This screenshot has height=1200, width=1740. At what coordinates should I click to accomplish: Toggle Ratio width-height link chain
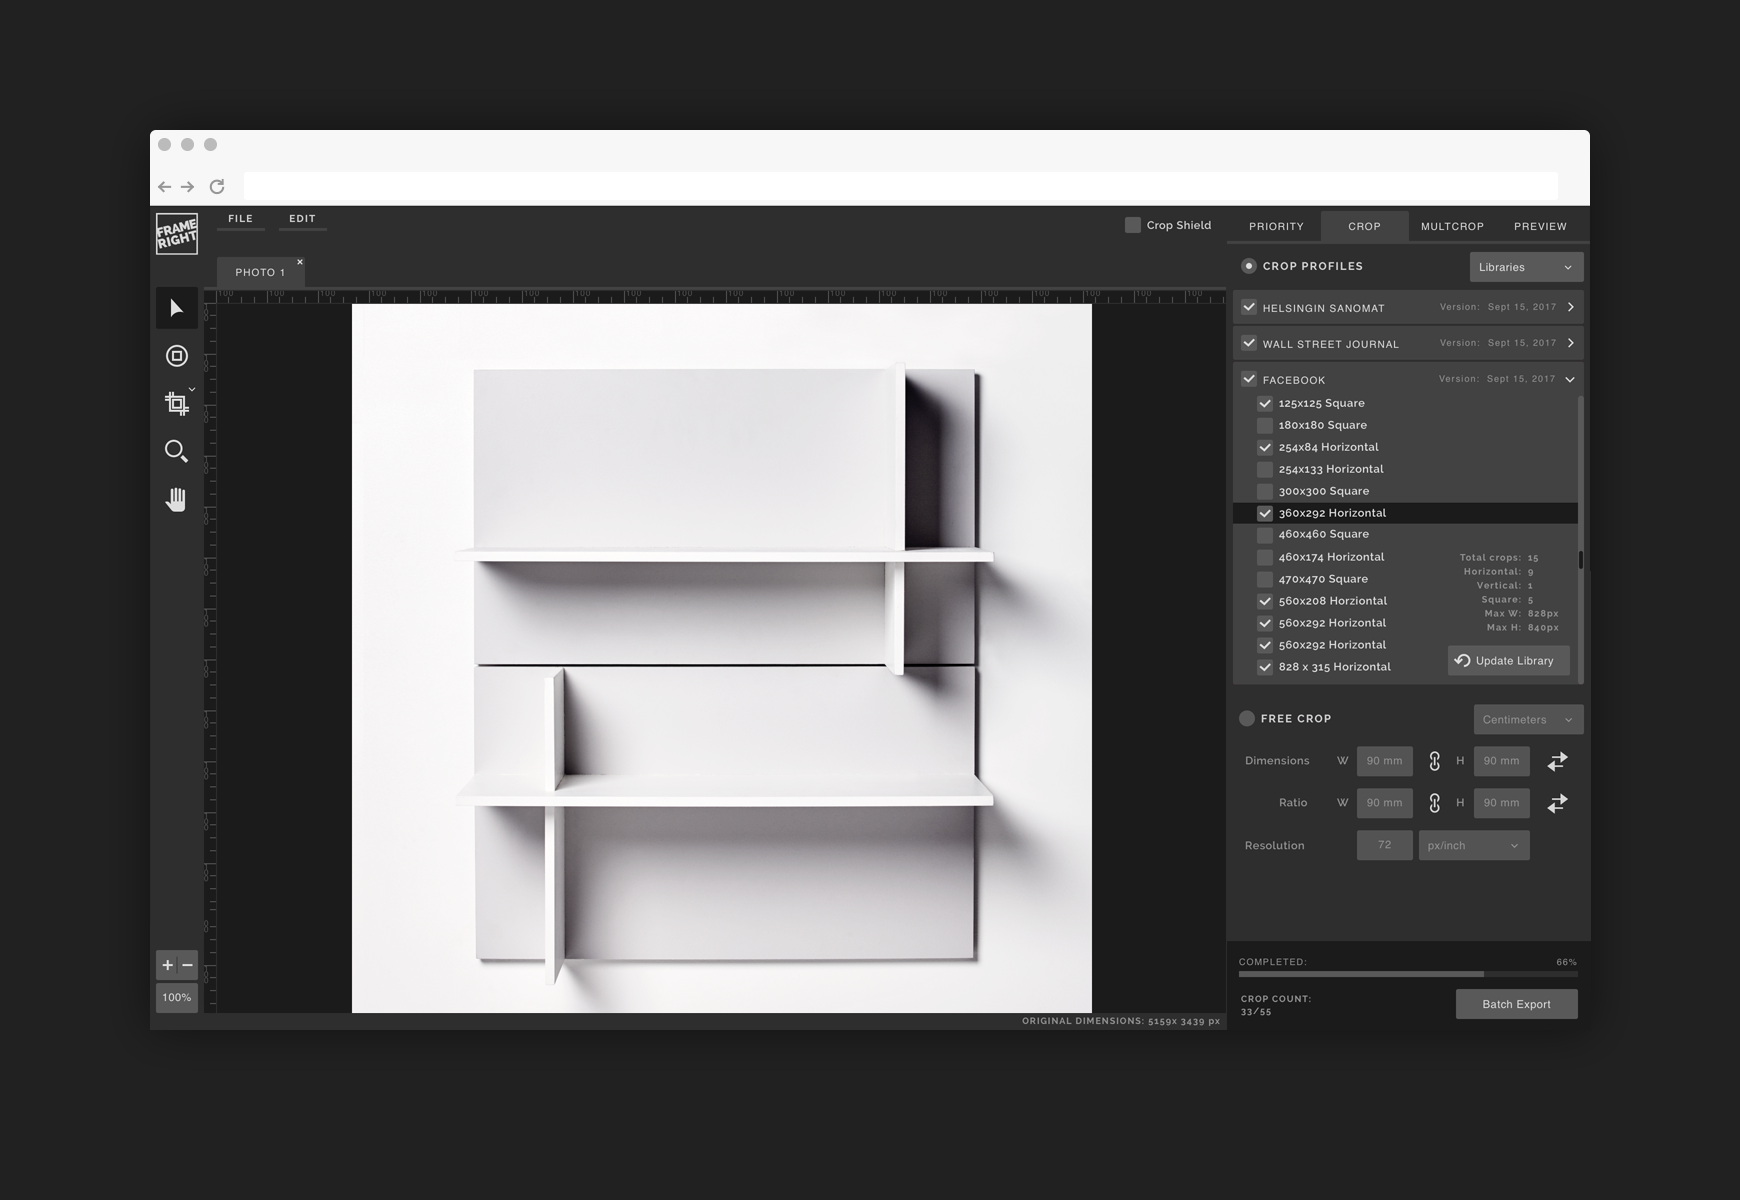[1434, 803]
